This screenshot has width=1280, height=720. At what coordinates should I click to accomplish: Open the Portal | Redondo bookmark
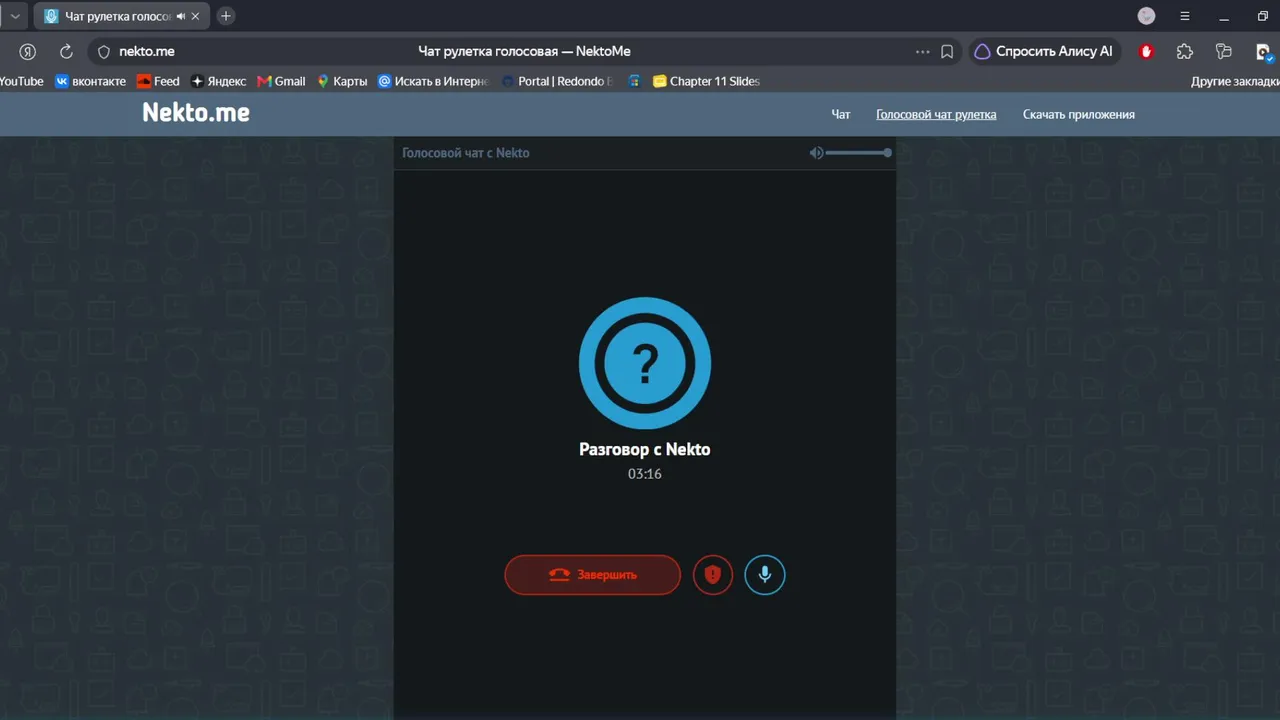click(x=557, y=81)
